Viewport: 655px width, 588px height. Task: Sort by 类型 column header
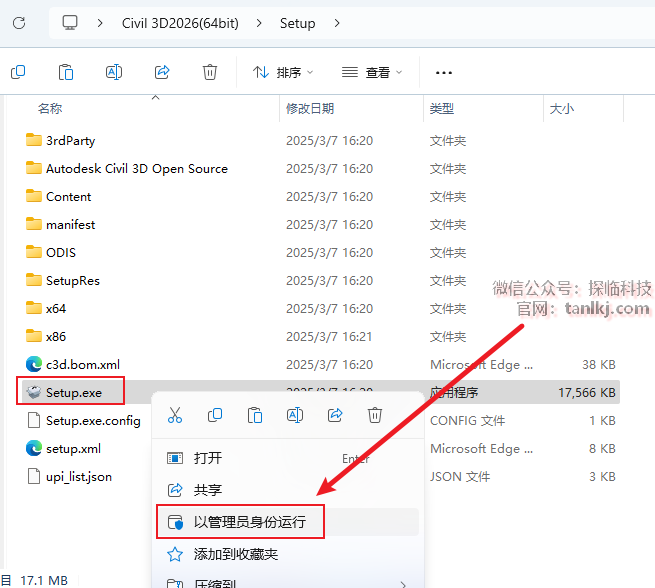coord(442,109)
